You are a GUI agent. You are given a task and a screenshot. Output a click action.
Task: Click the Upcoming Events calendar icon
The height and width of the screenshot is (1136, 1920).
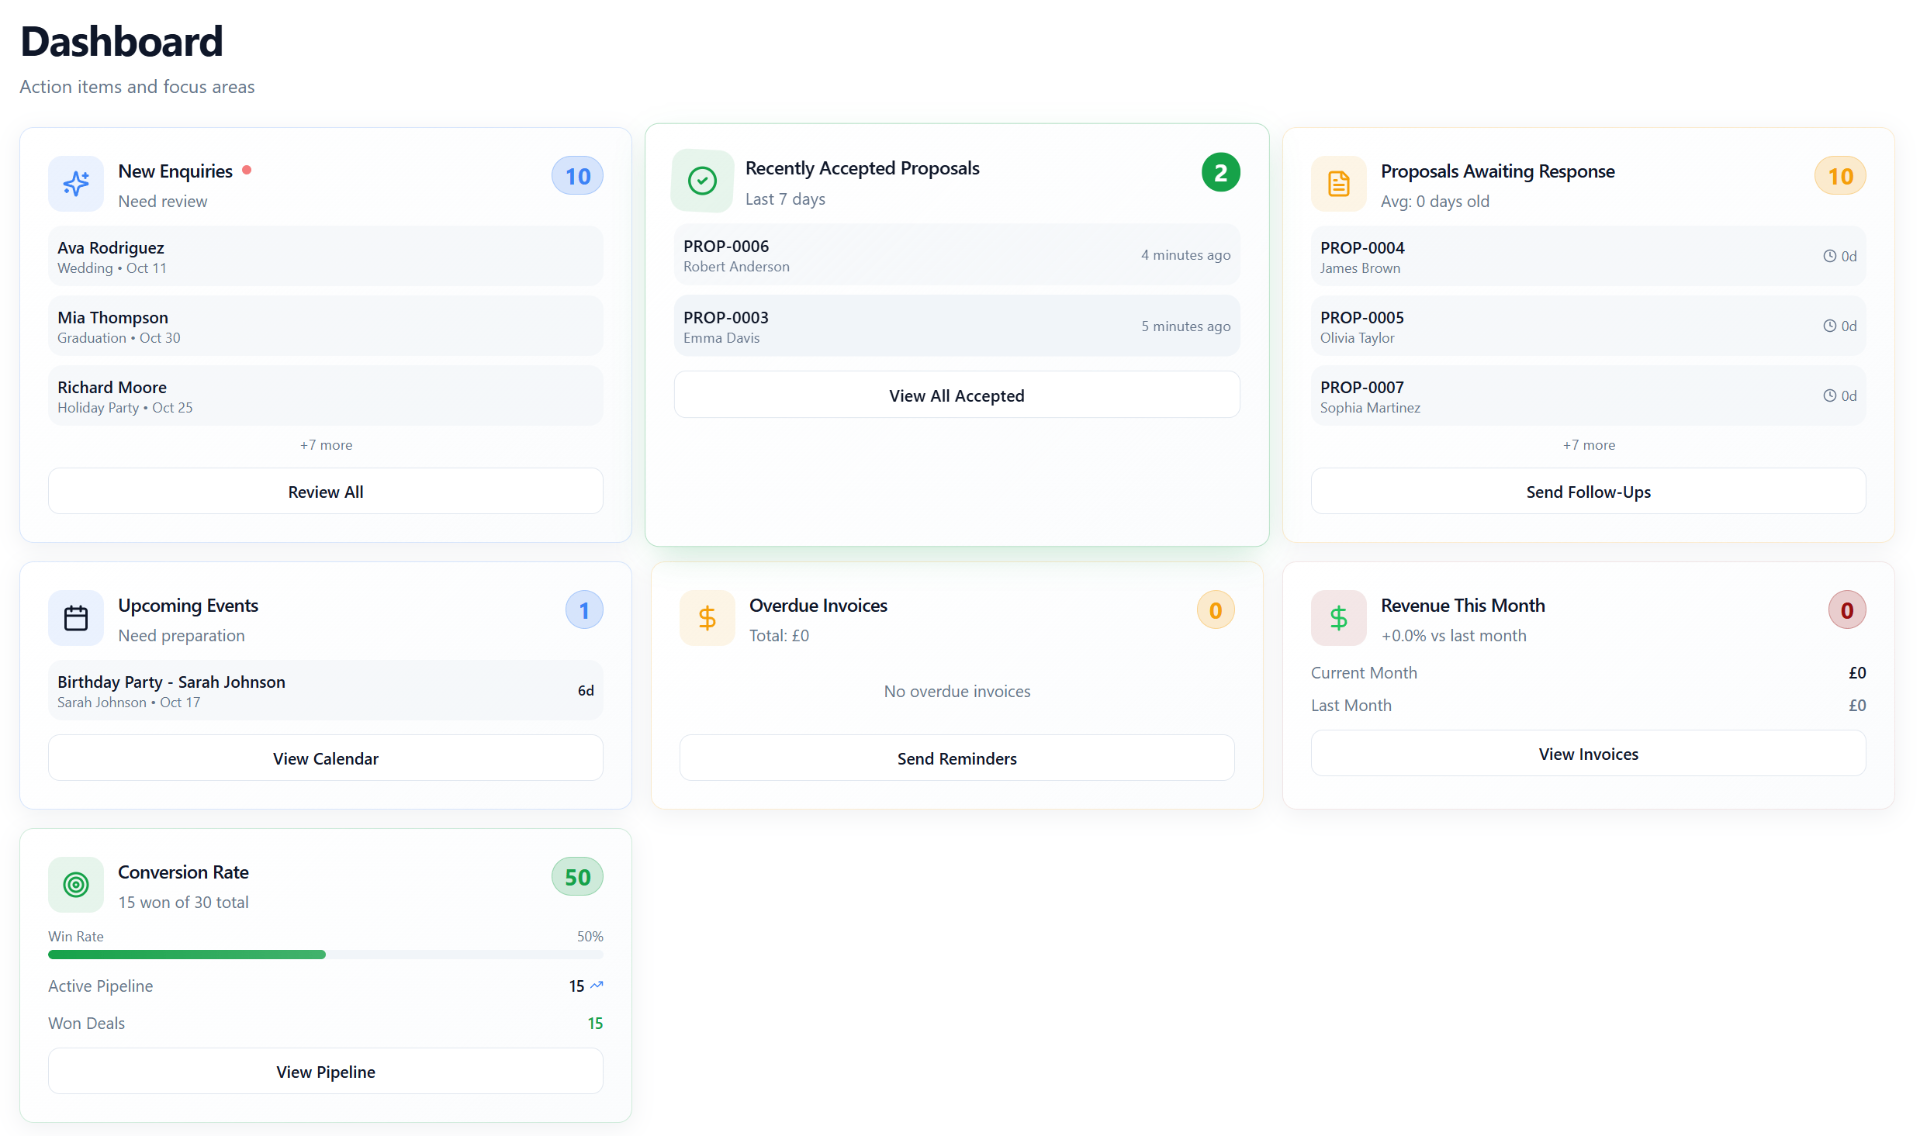pyautogui.click(x=76, y=618)
